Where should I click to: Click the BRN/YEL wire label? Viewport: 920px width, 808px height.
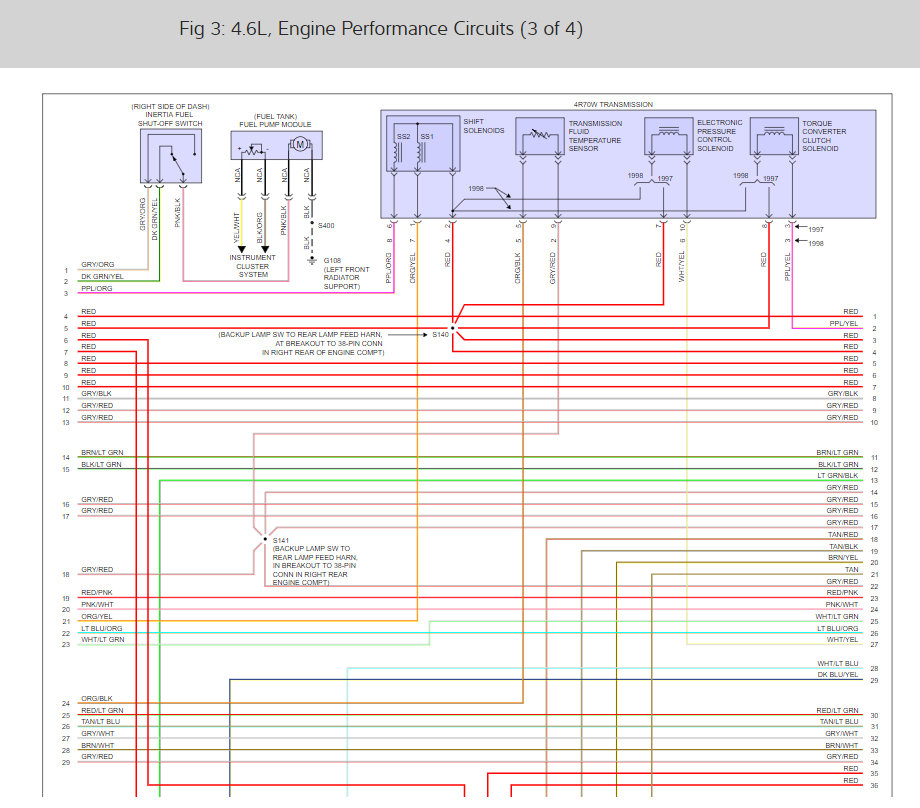[843, 557]
